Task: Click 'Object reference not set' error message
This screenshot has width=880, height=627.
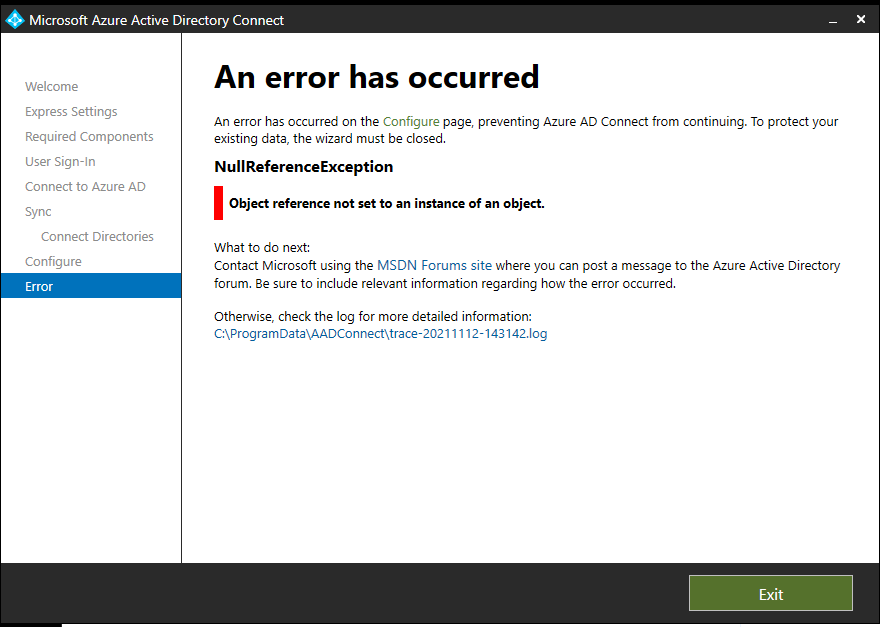Action: pos(387,203)
